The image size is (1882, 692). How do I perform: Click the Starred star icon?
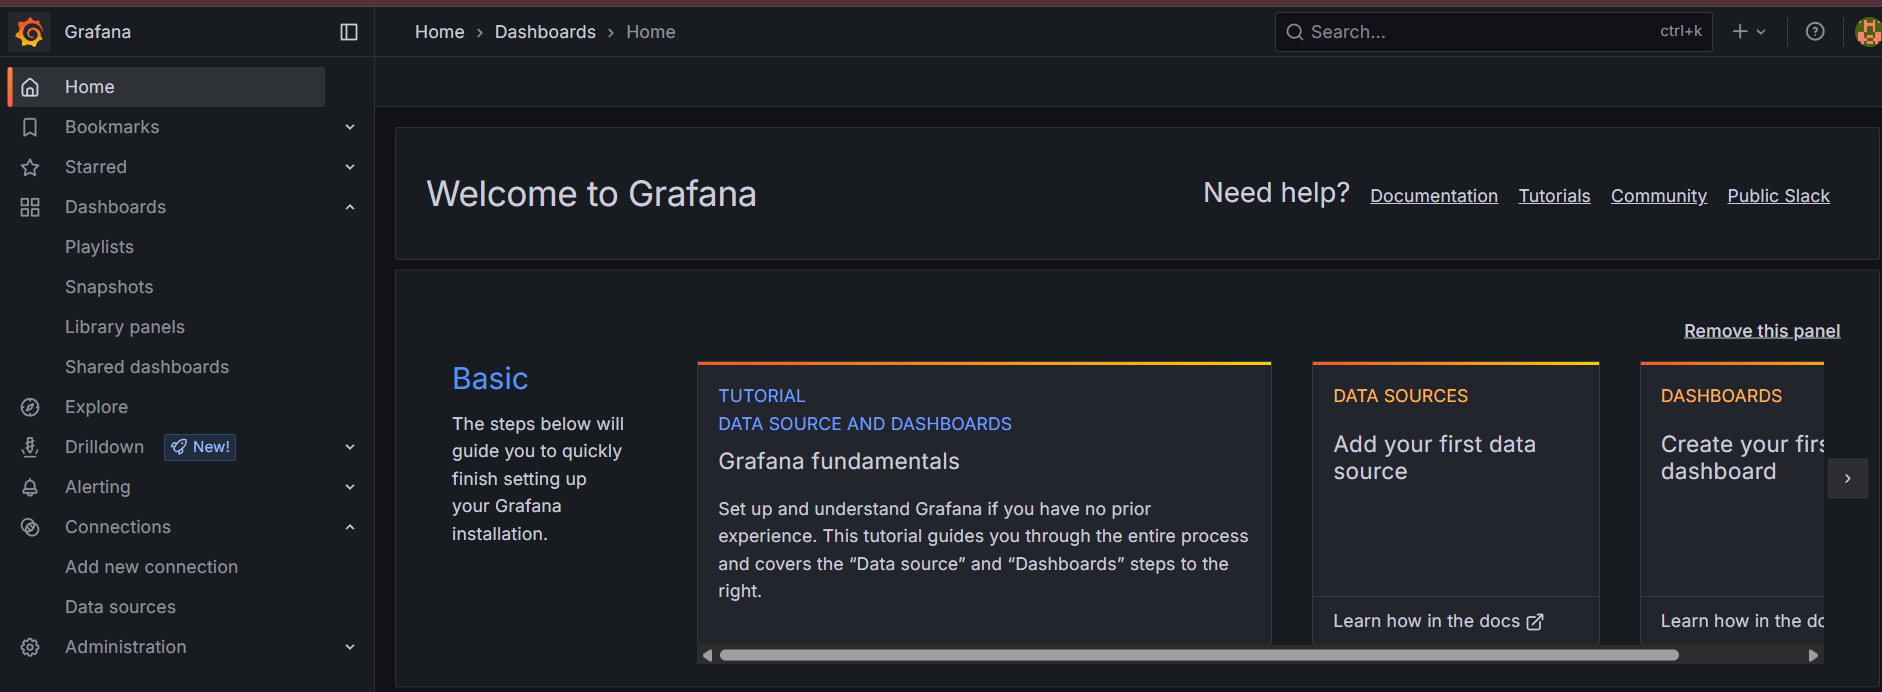[x=30, y=167]
